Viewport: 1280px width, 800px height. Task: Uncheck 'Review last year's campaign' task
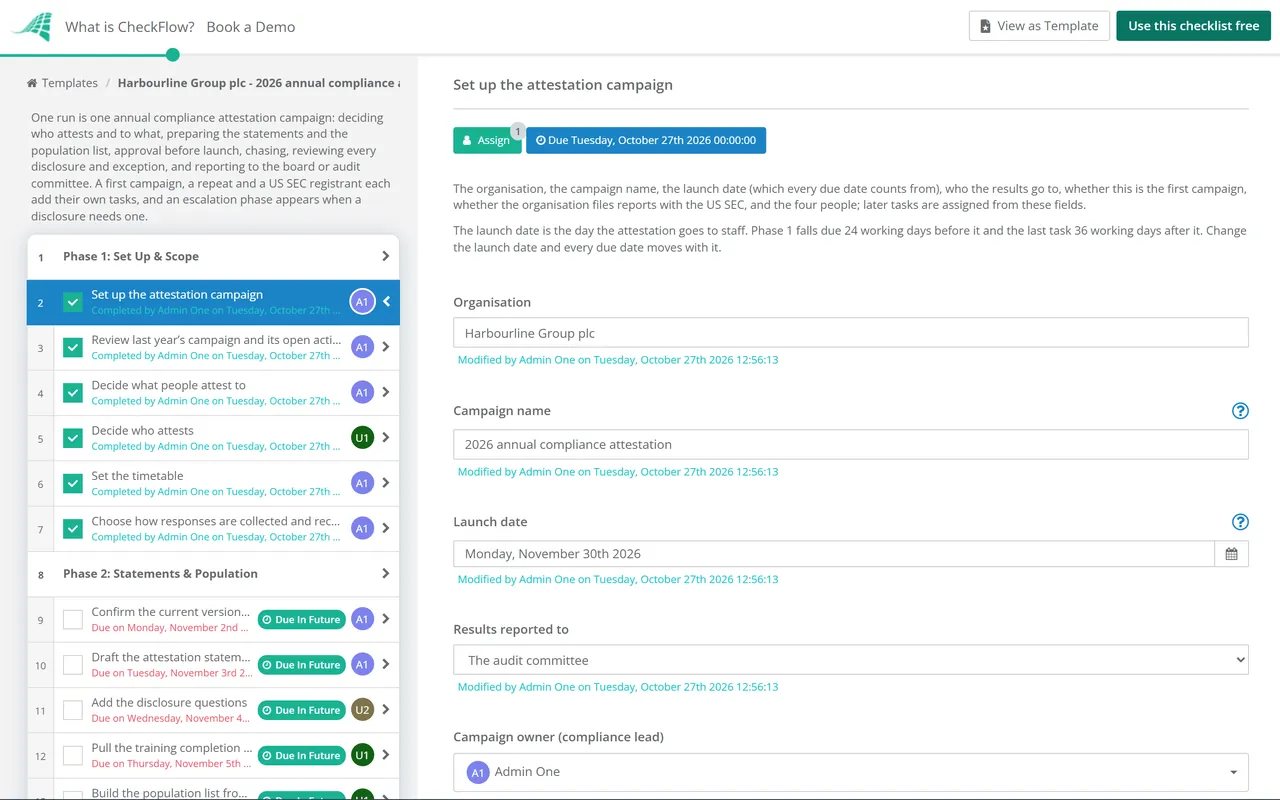73,347
